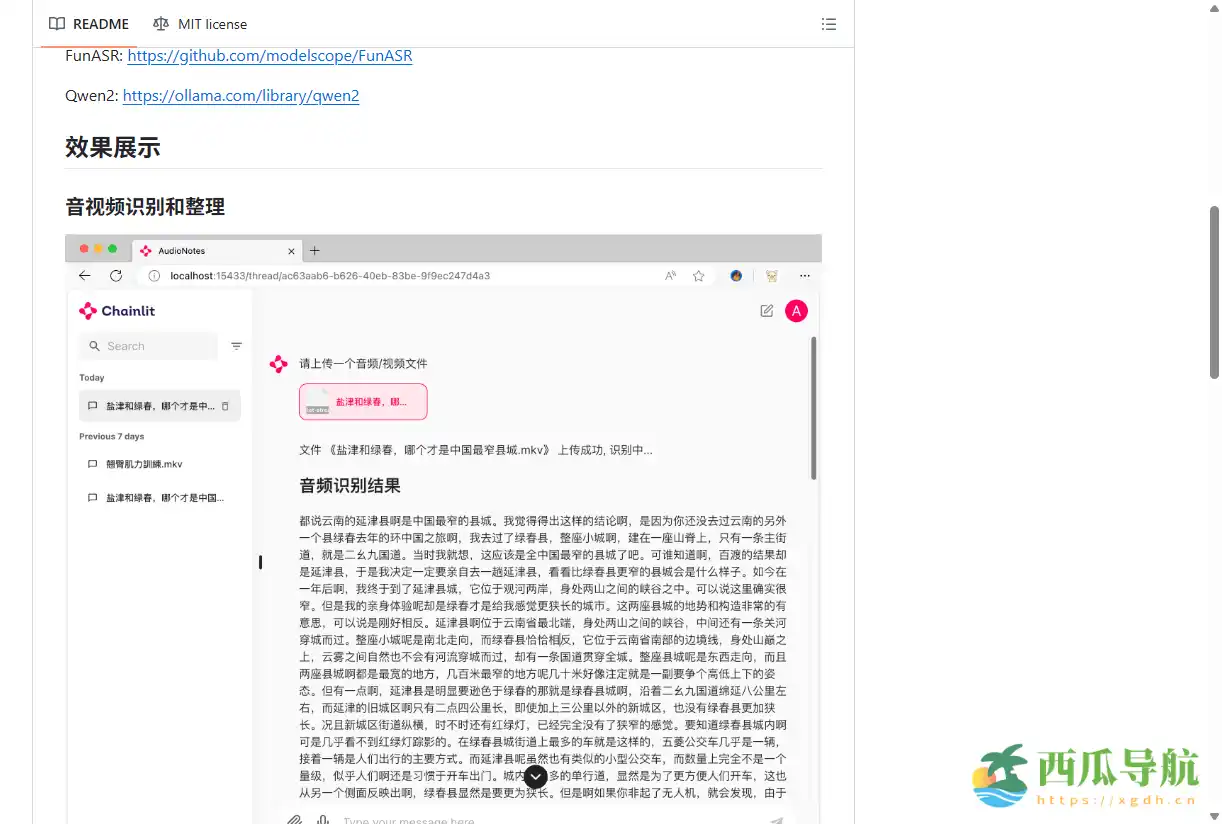Click the browser profile avatar icon

point(736,275)
